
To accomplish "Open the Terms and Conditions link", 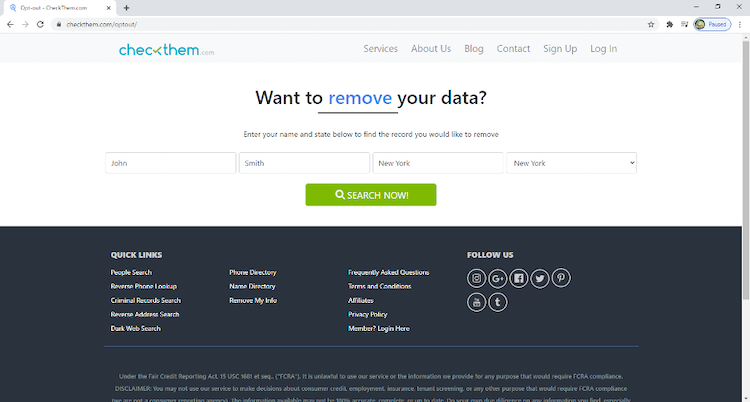I will [x=379, y=286].
